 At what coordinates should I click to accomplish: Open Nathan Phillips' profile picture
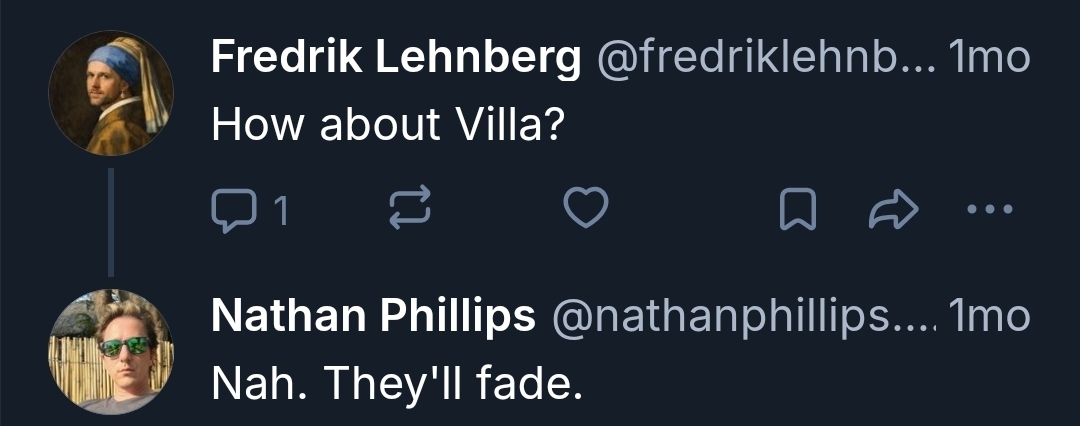point(110,351)
